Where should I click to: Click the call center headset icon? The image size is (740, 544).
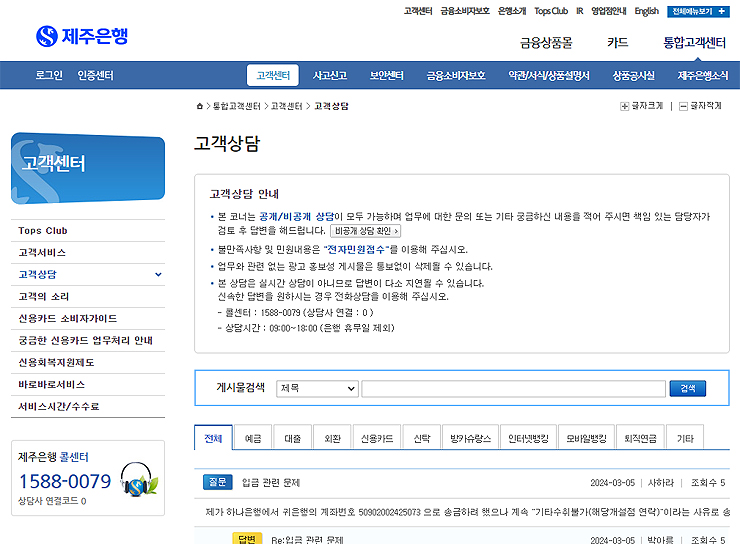(139, 479)
